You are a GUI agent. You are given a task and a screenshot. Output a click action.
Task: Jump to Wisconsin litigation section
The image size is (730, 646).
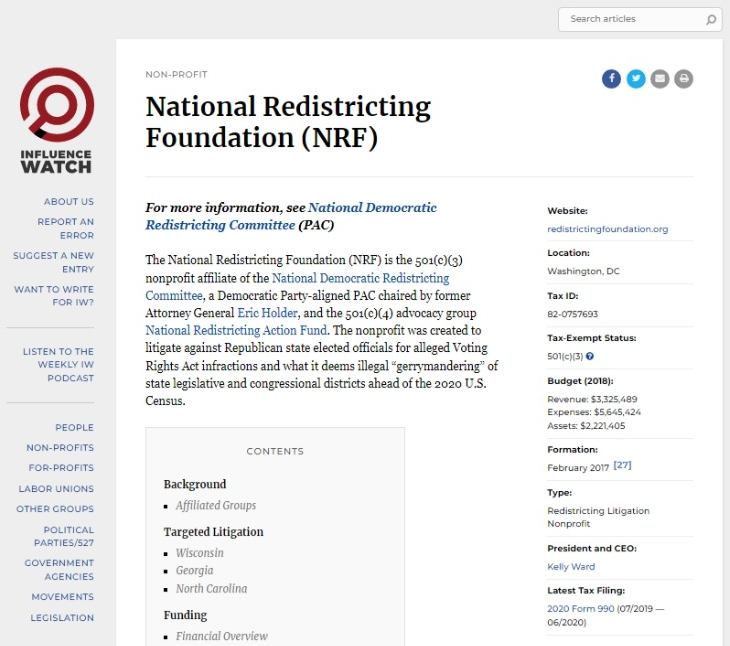coord(200,553)
